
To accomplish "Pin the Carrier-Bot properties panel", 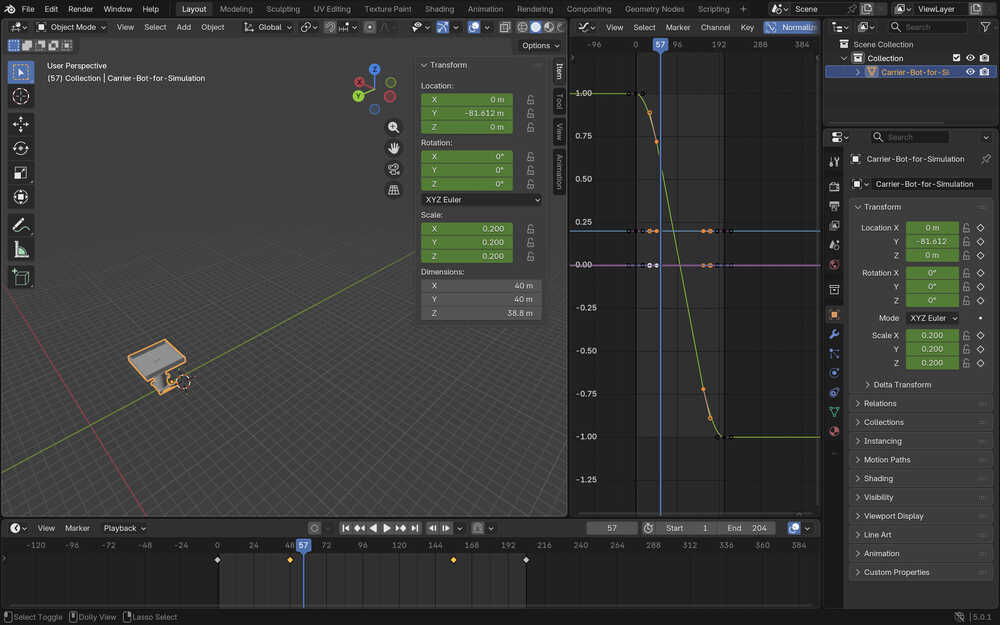I will coord(986,159).
